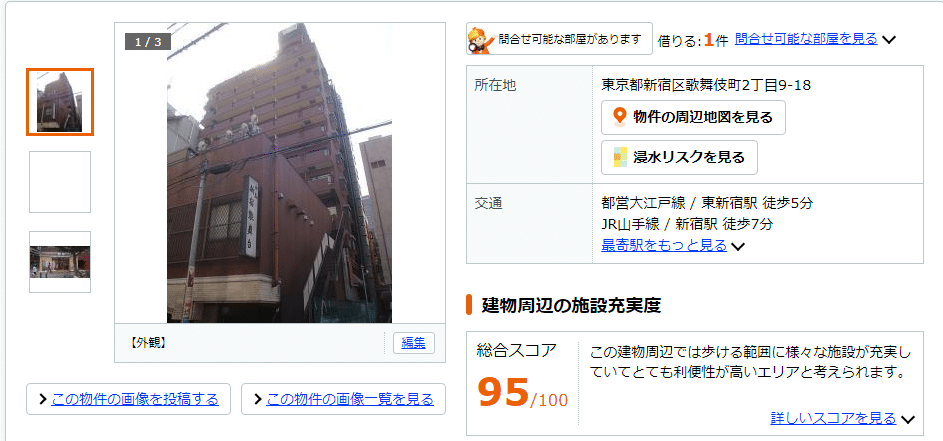
Task: Expand 詳しいスコアを見る chevron
Action: (908, 419)
